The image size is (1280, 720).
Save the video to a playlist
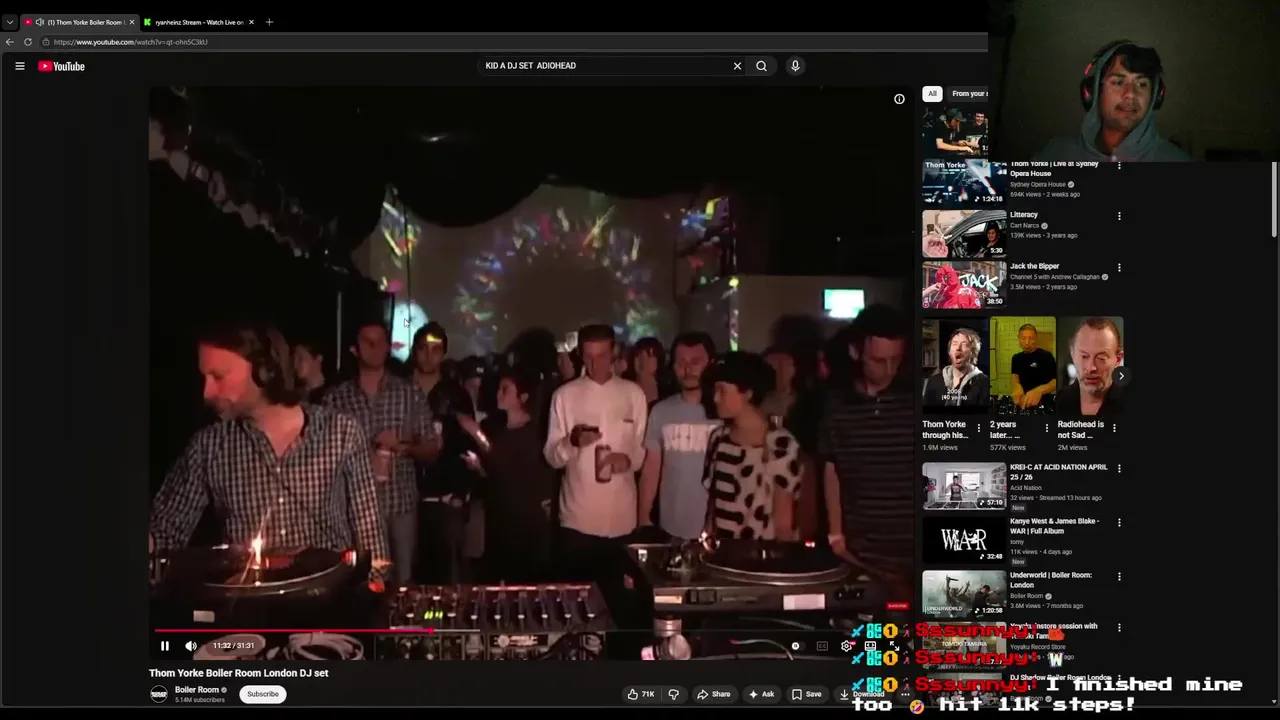[x=807, y=694]
